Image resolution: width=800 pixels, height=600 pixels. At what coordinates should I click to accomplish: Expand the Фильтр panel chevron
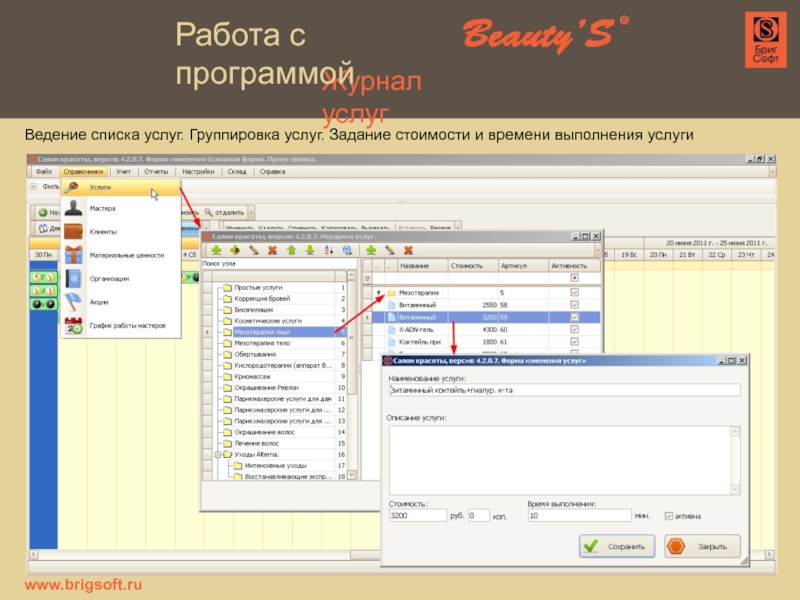(x=34, y=187)
